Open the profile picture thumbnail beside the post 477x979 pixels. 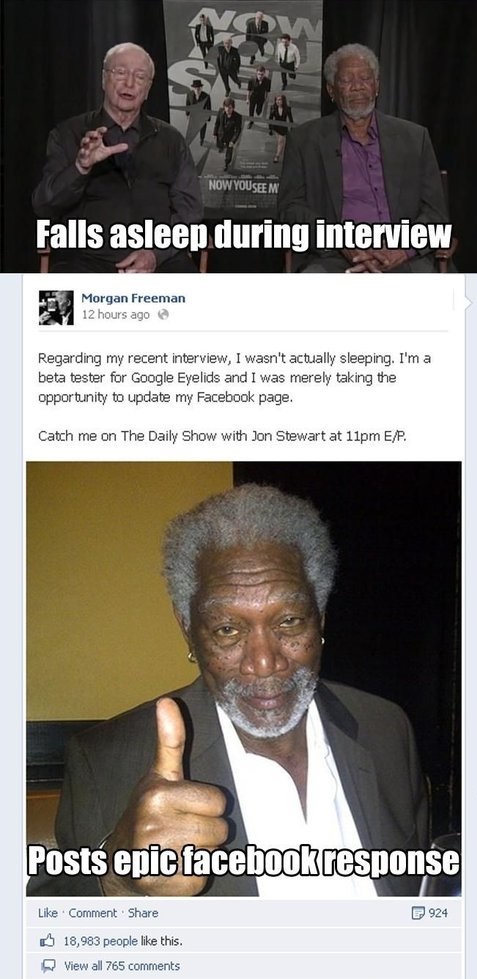pos(56,307)
